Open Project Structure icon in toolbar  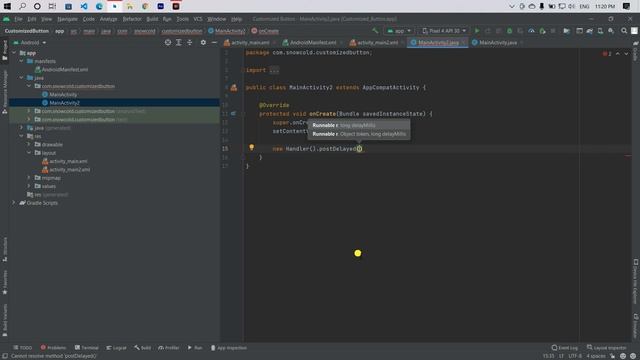(x=567, y=31)
